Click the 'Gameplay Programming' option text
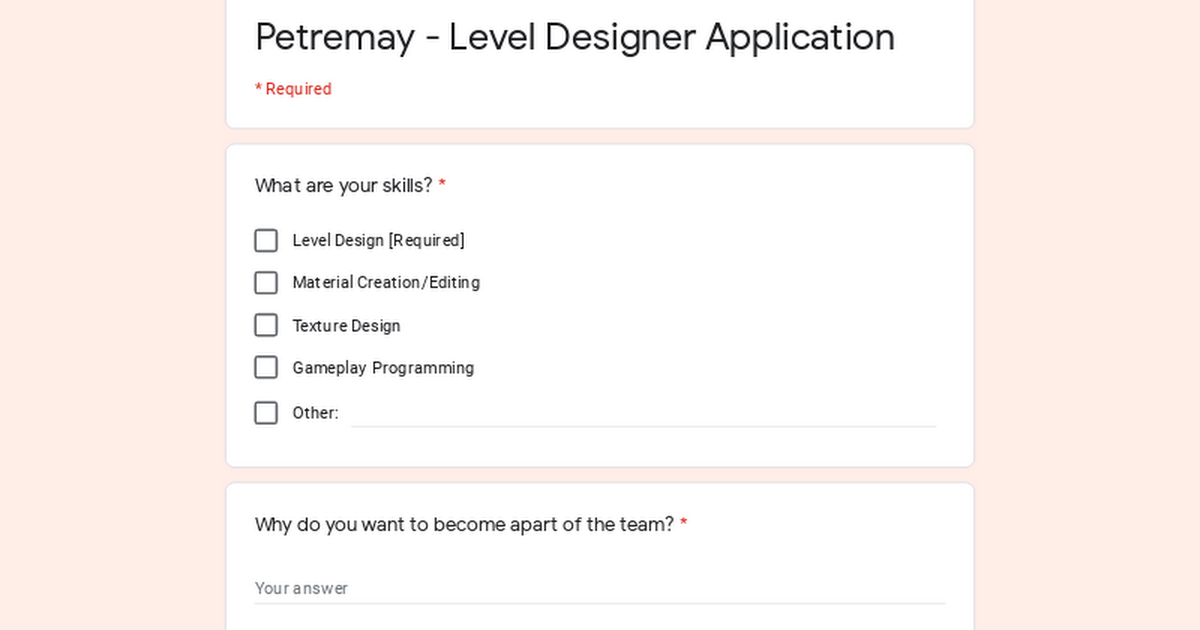 pyautogui.click(x=383, y=368)
